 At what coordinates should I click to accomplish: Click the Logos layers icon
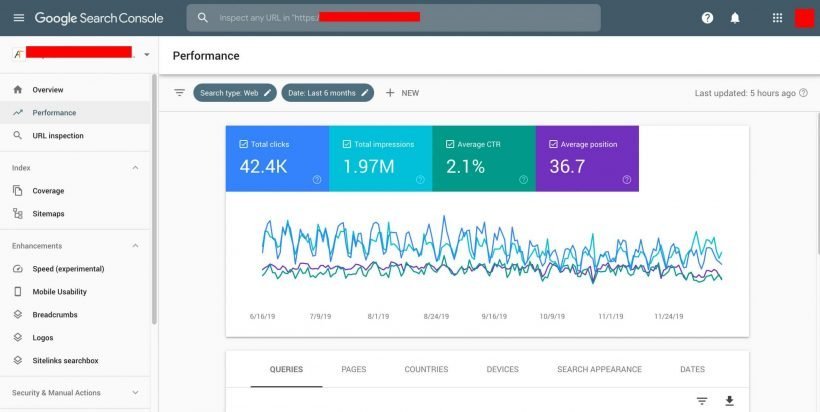(18, 337)
